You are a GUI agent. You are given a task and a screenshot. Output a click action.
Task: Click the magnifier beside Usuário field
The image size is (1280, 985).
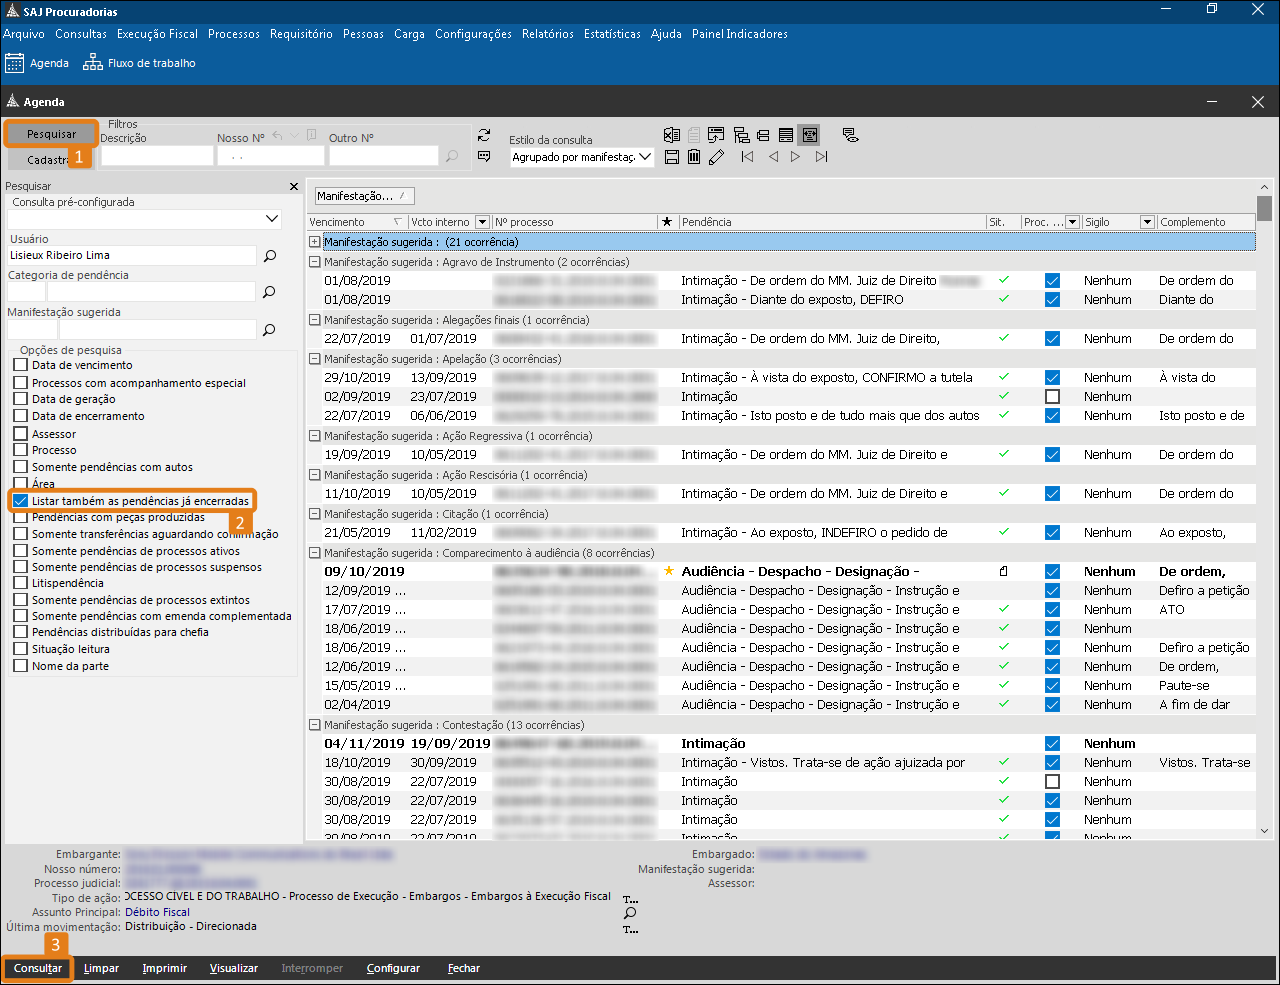pos(270,256)
